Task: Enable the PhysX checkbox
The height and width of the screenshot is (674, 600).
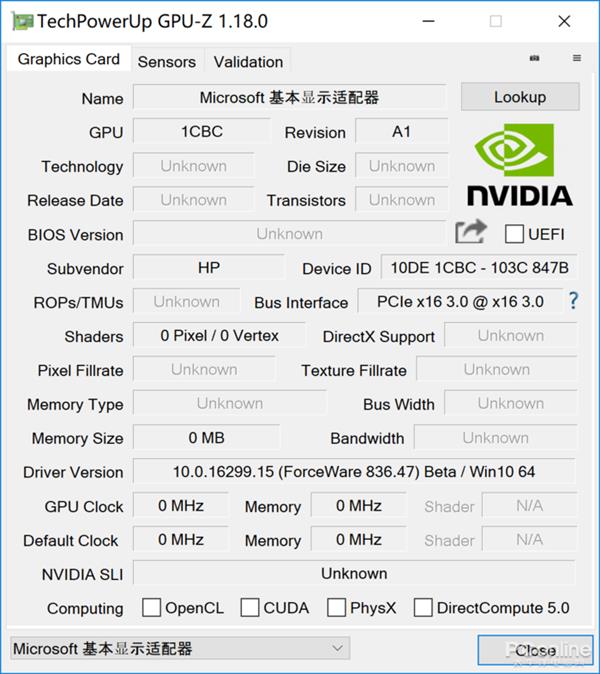Action: coord(336,608)
